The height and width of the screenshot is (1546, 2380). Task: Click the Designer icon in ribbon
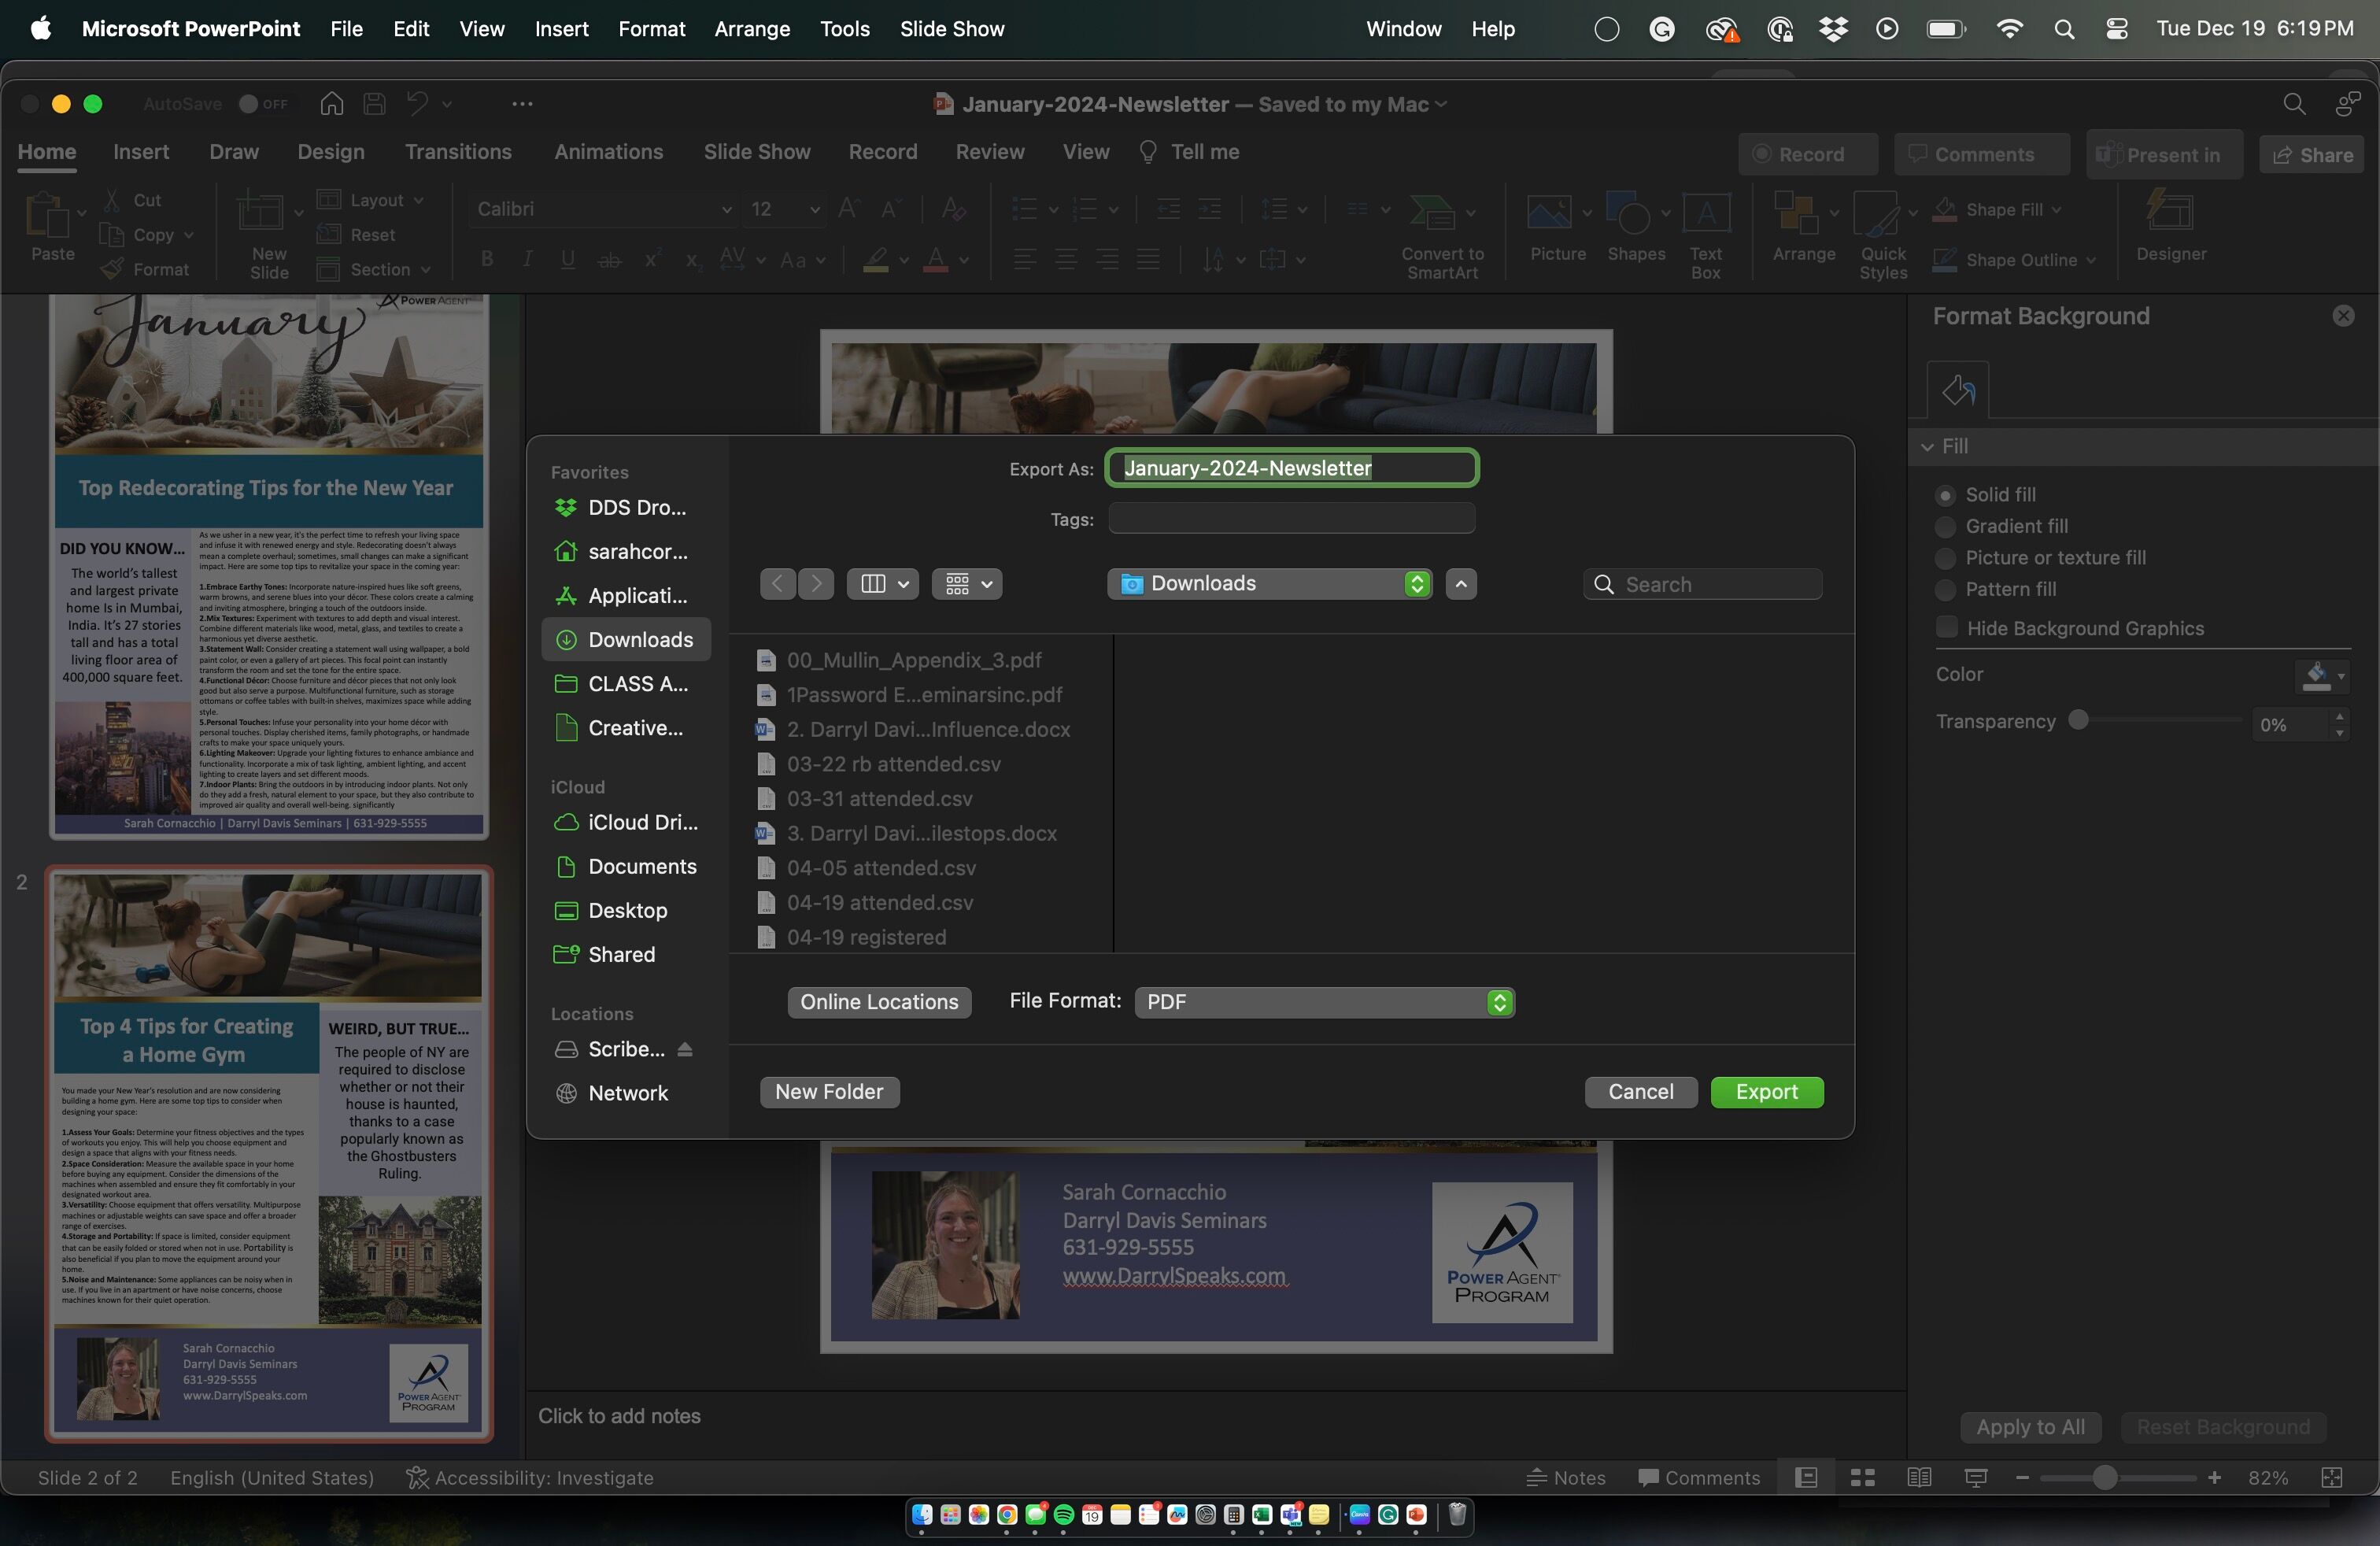click(2169, 212)
